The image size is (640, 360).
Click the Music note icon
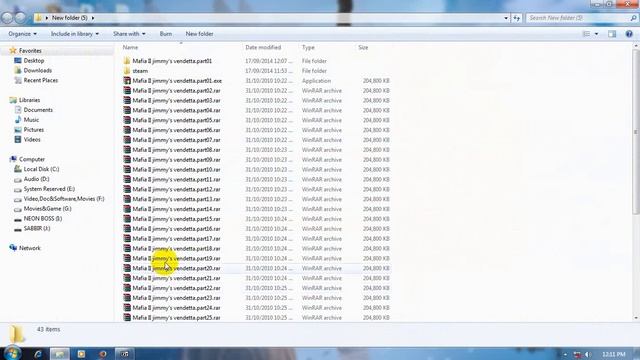click(x=18, y=120)
